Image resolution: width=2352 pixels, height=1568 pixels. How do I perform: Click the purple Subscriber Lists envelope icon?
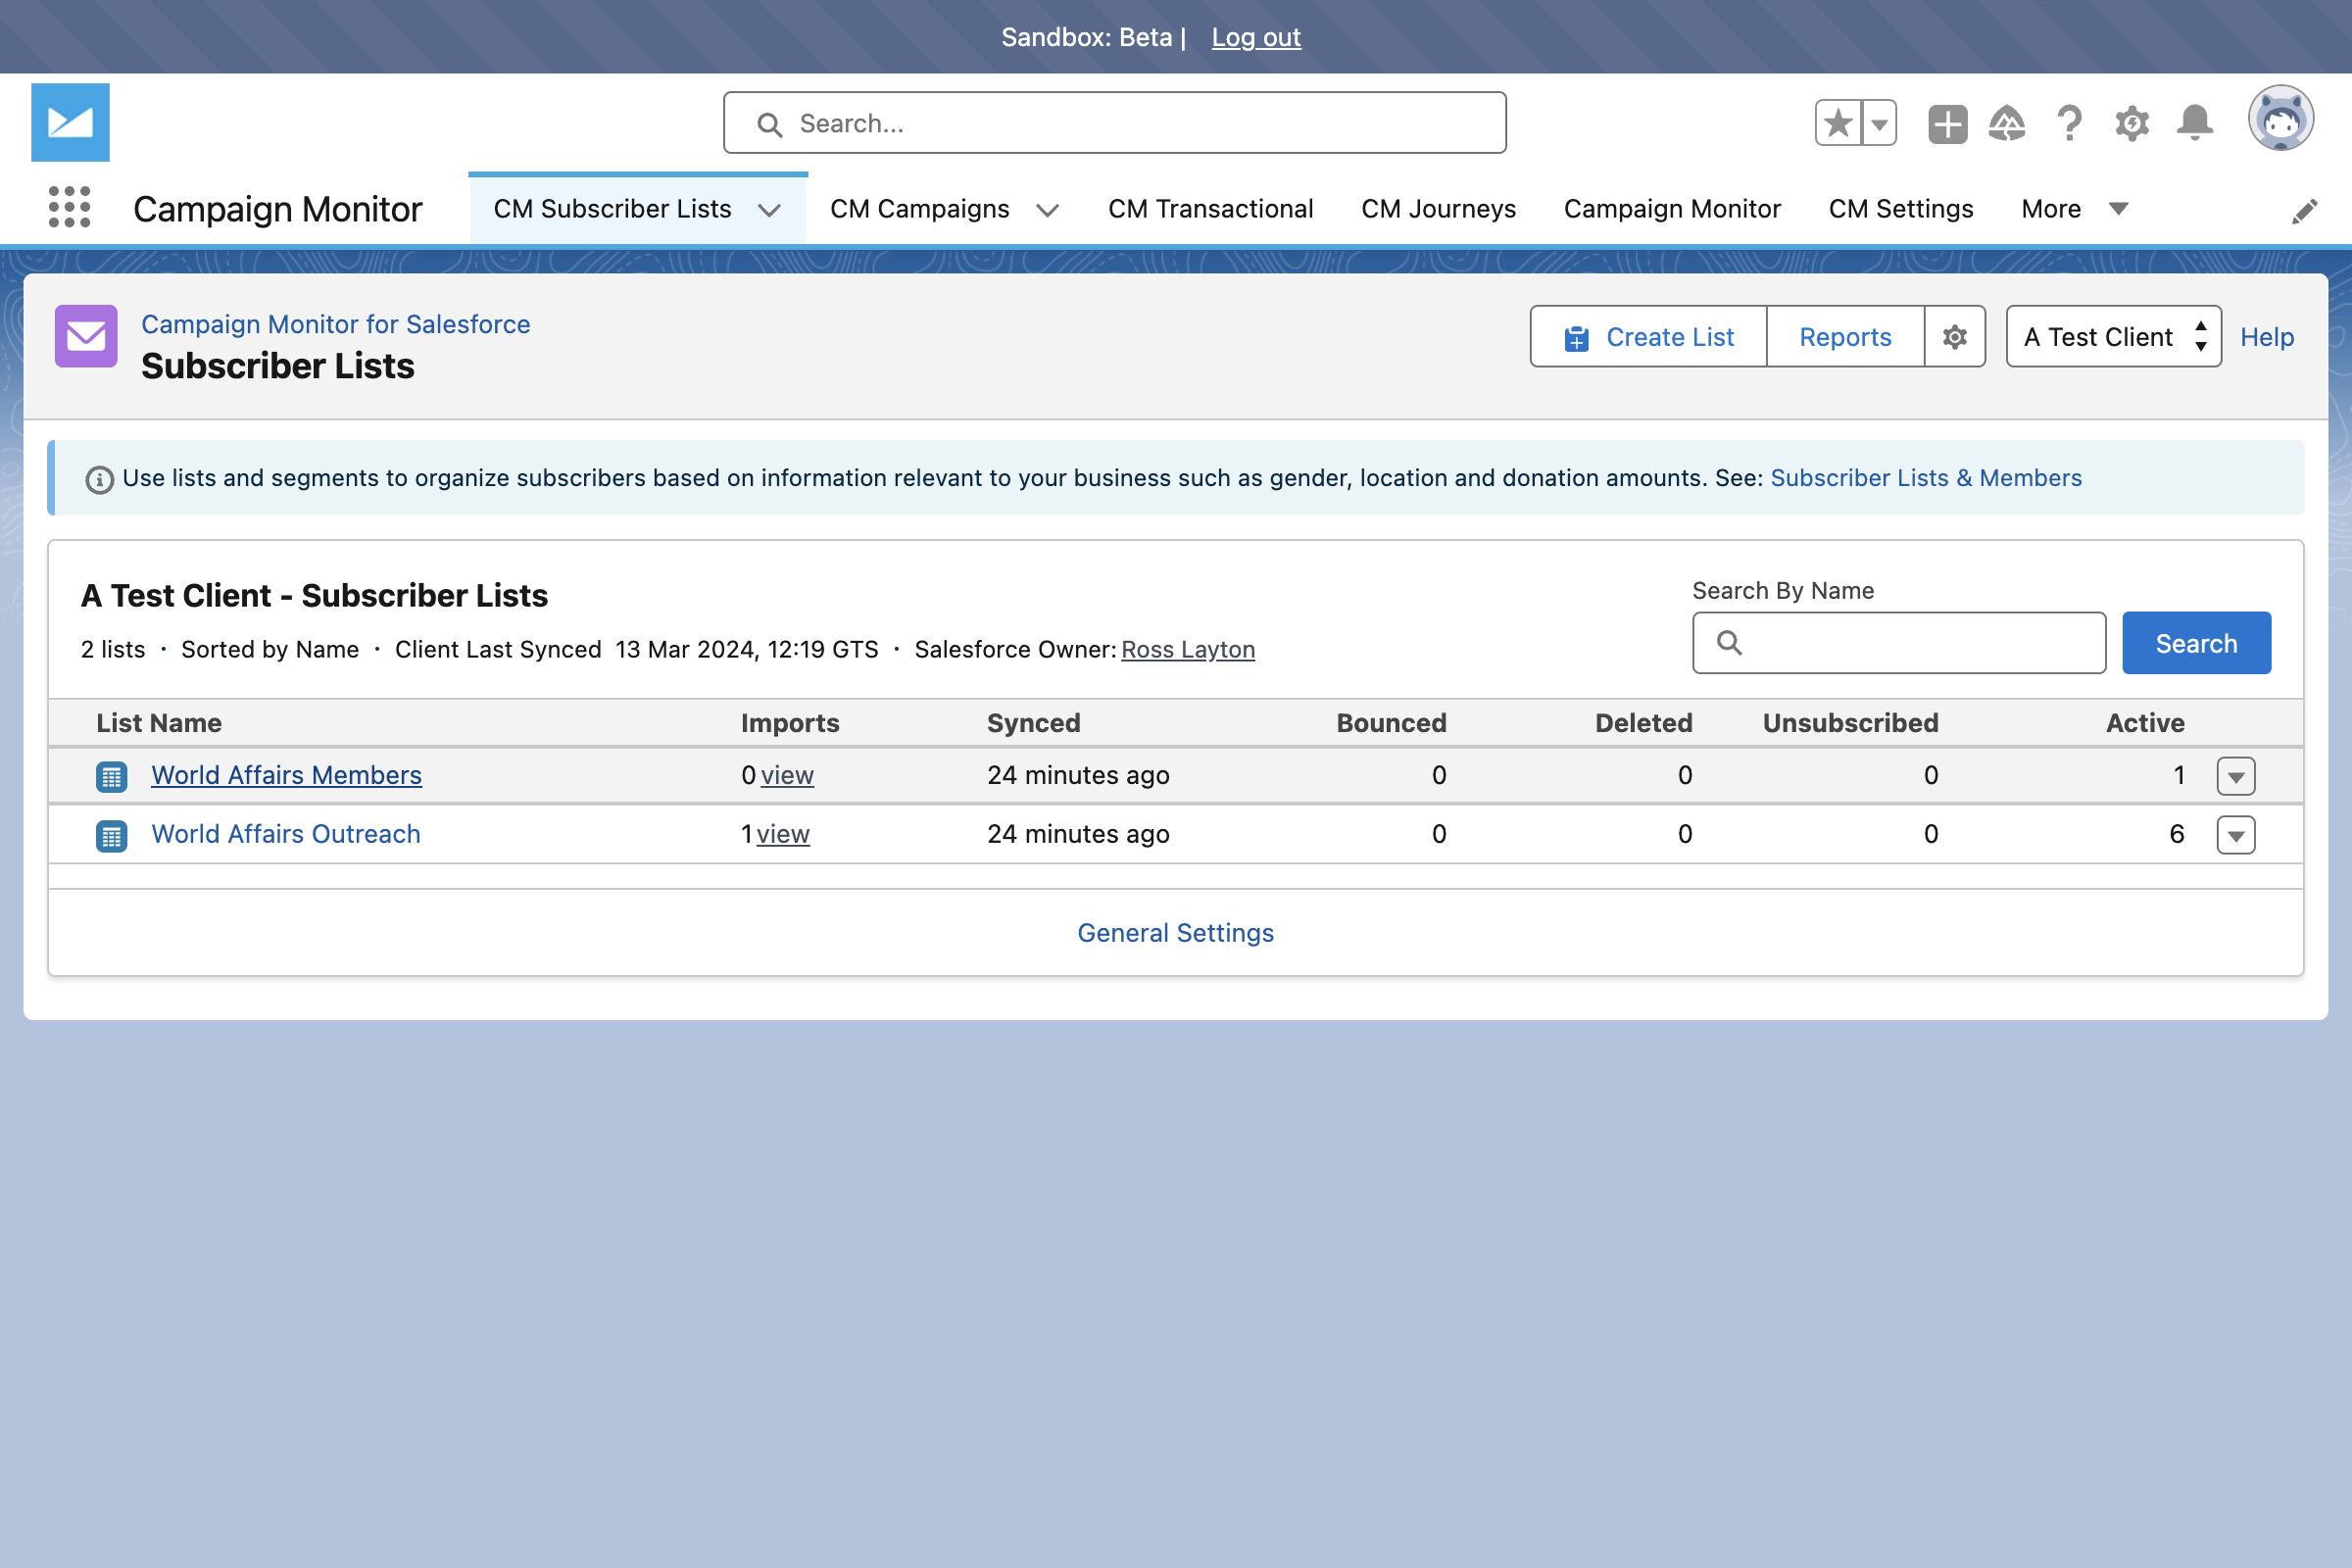click(86, 336)
